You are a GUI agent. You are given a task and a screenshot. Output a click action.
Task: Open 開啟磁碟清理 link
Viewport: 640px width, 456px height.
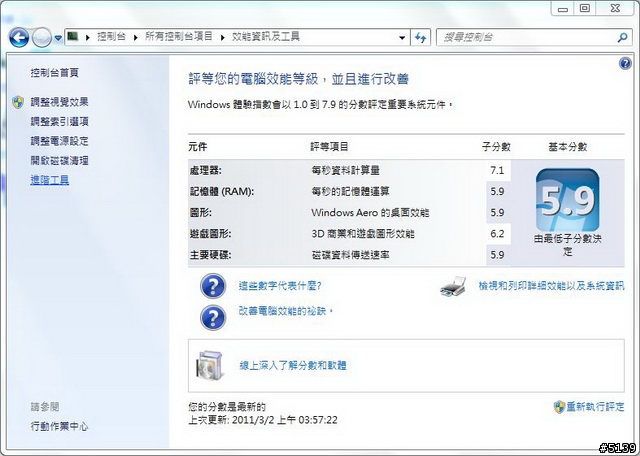59,161
